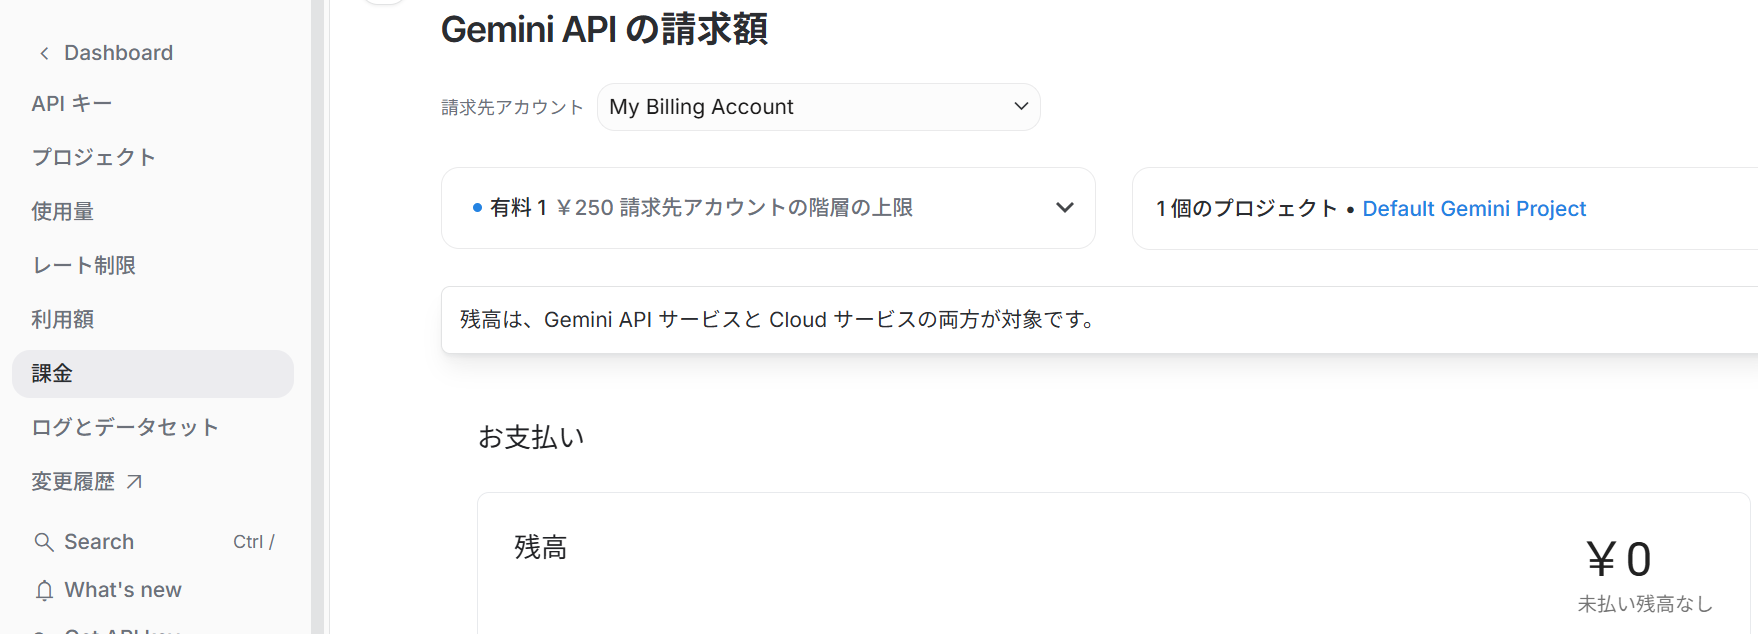Open the 利用額 section

[x=62, y=320]
